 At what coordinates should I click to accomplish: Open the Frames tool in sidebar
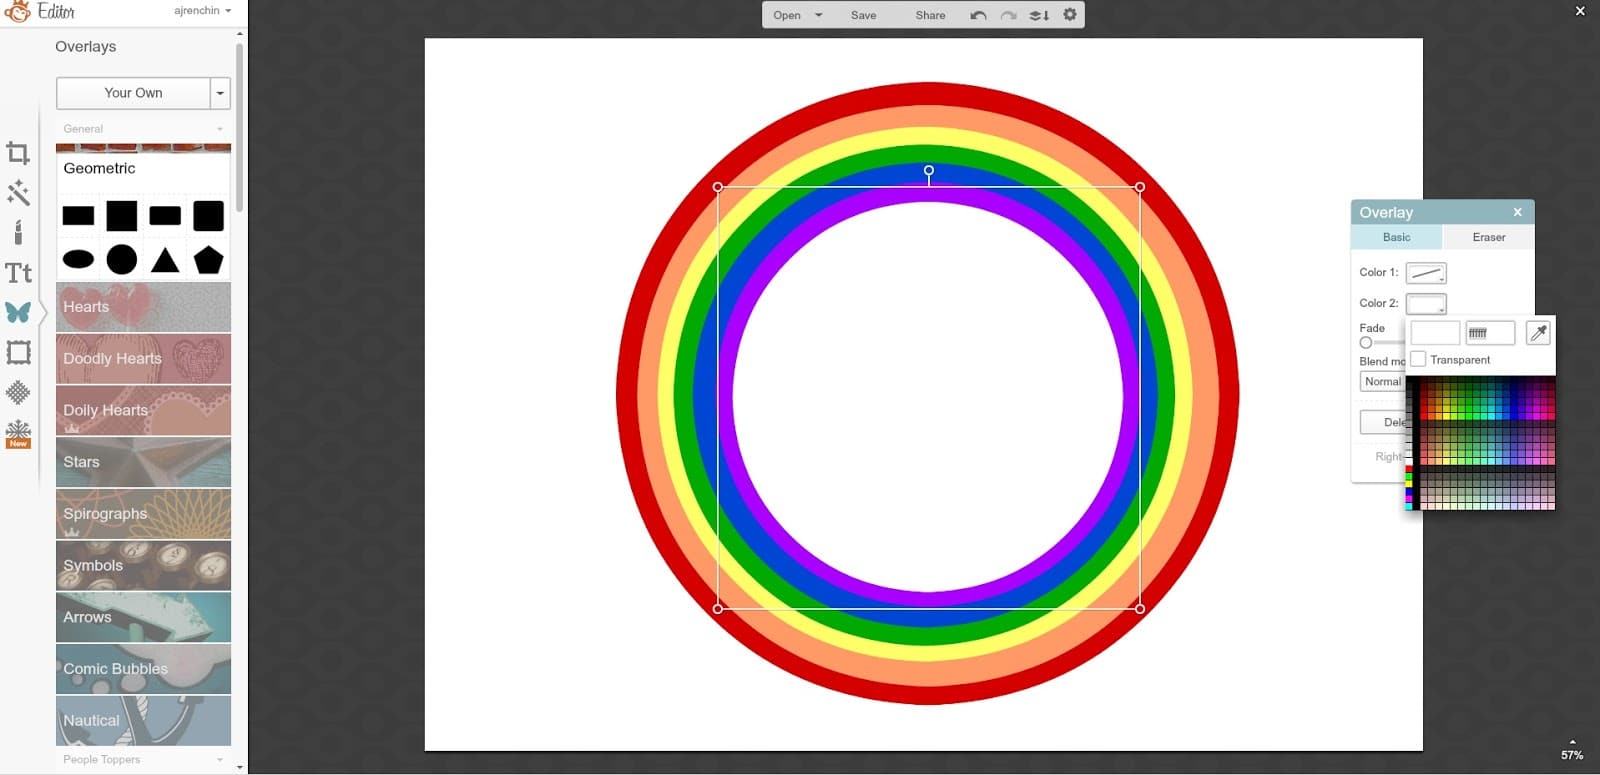[18, 352]
